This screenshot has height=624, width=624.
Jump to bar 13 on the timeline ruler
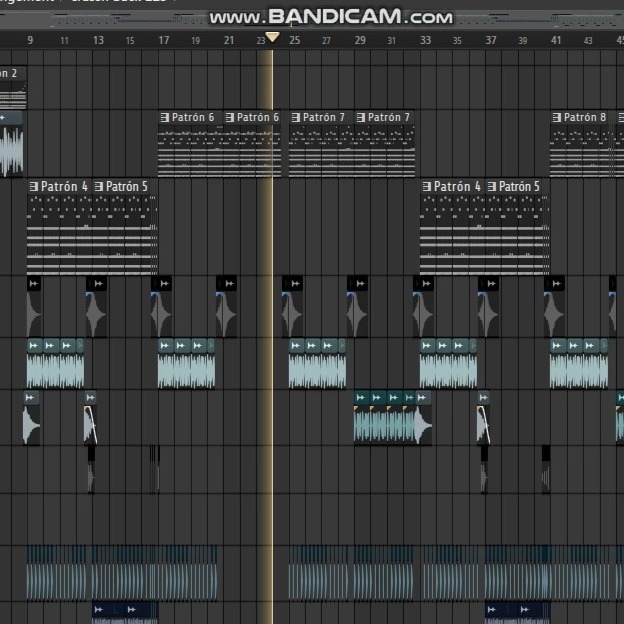coord(98,40)
